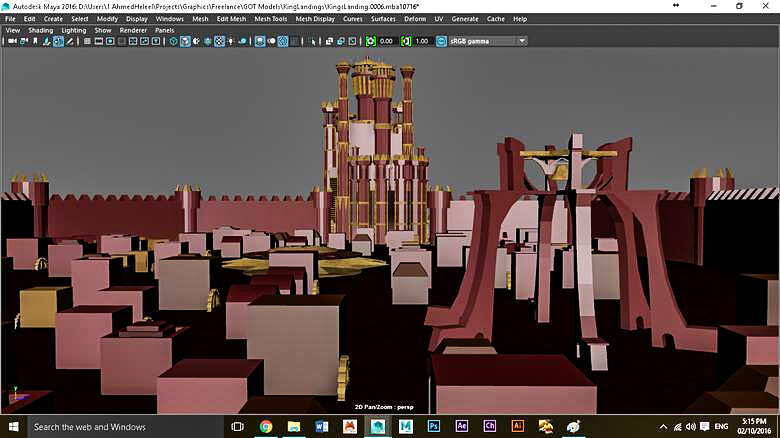Click the Windows Start button
Image resolution: width=780 pixels, height=438 pixels.
coord(13,427)
